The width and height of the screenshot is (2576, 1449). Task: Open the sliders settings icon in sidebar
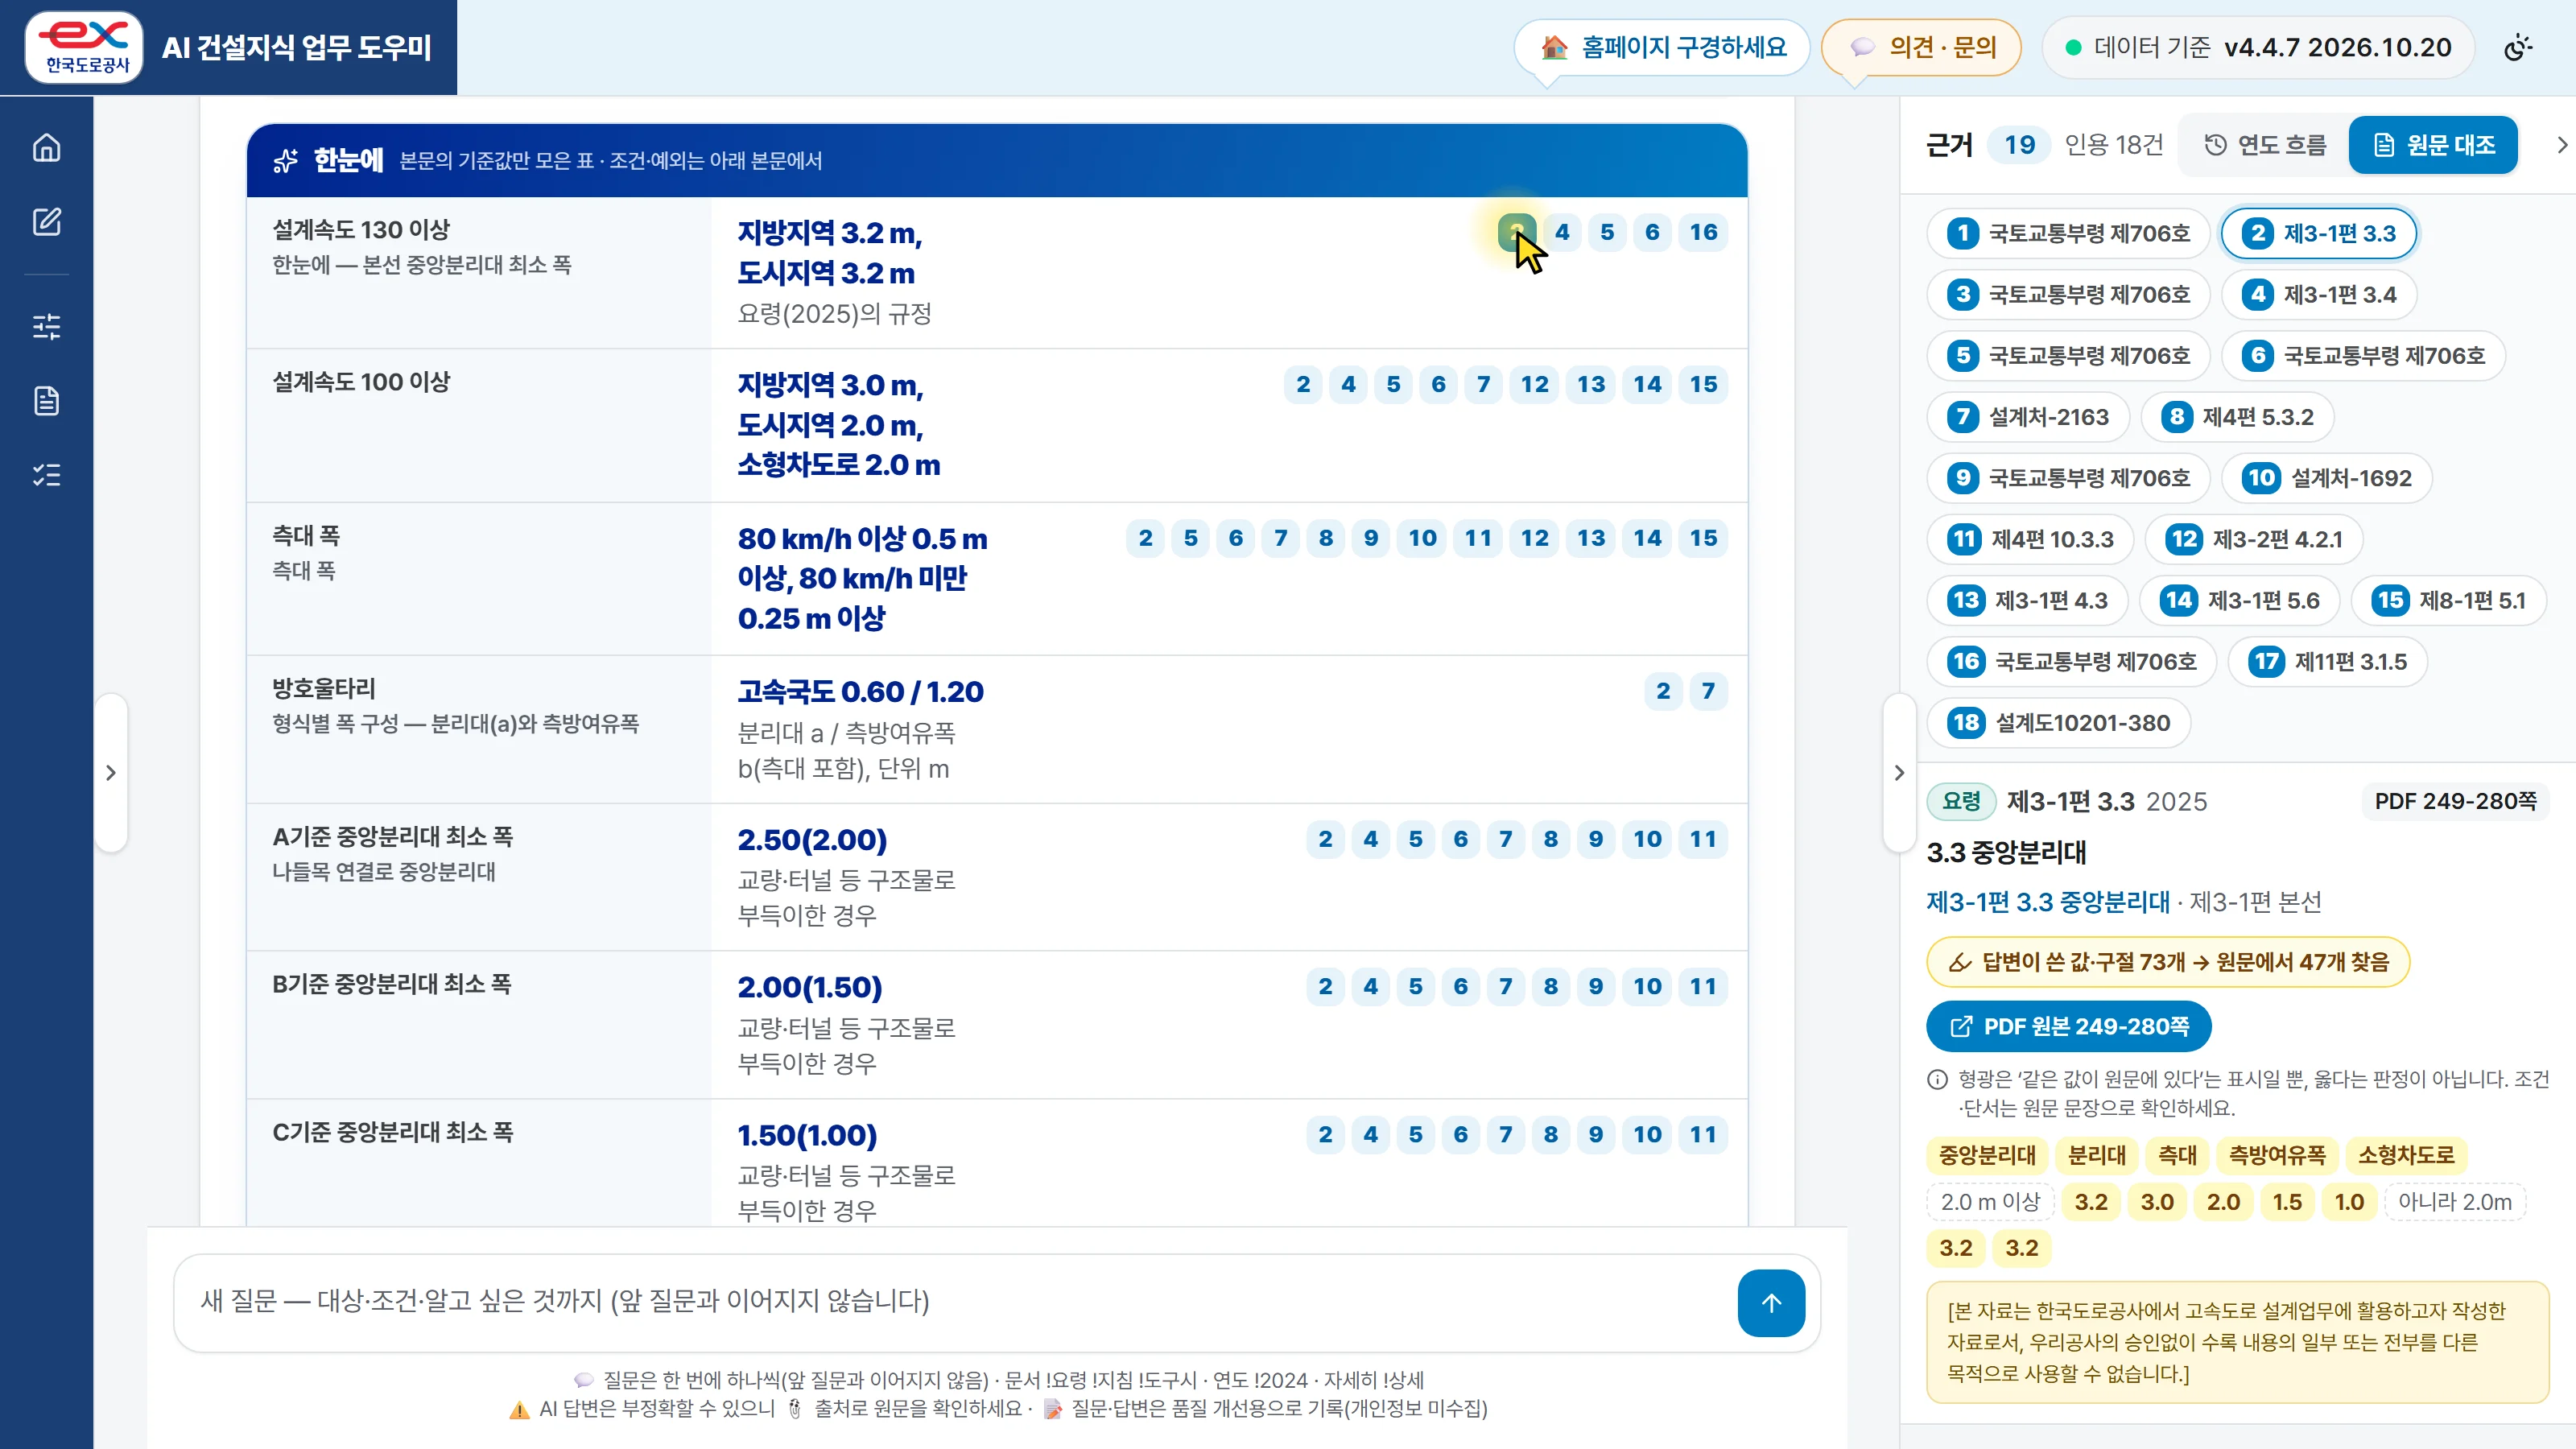46,326
